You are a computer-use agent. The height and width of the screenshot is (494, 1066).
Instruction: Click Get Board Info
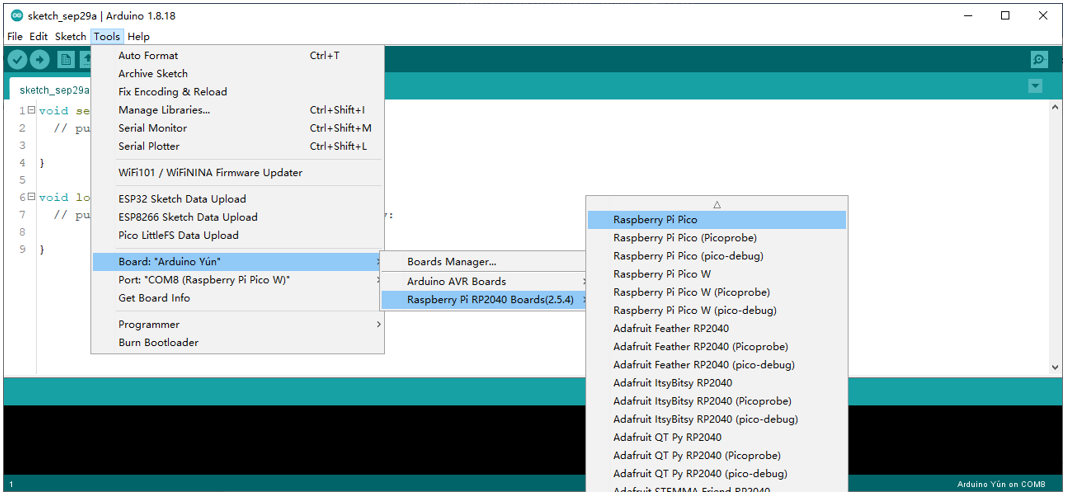click(238, 298)
